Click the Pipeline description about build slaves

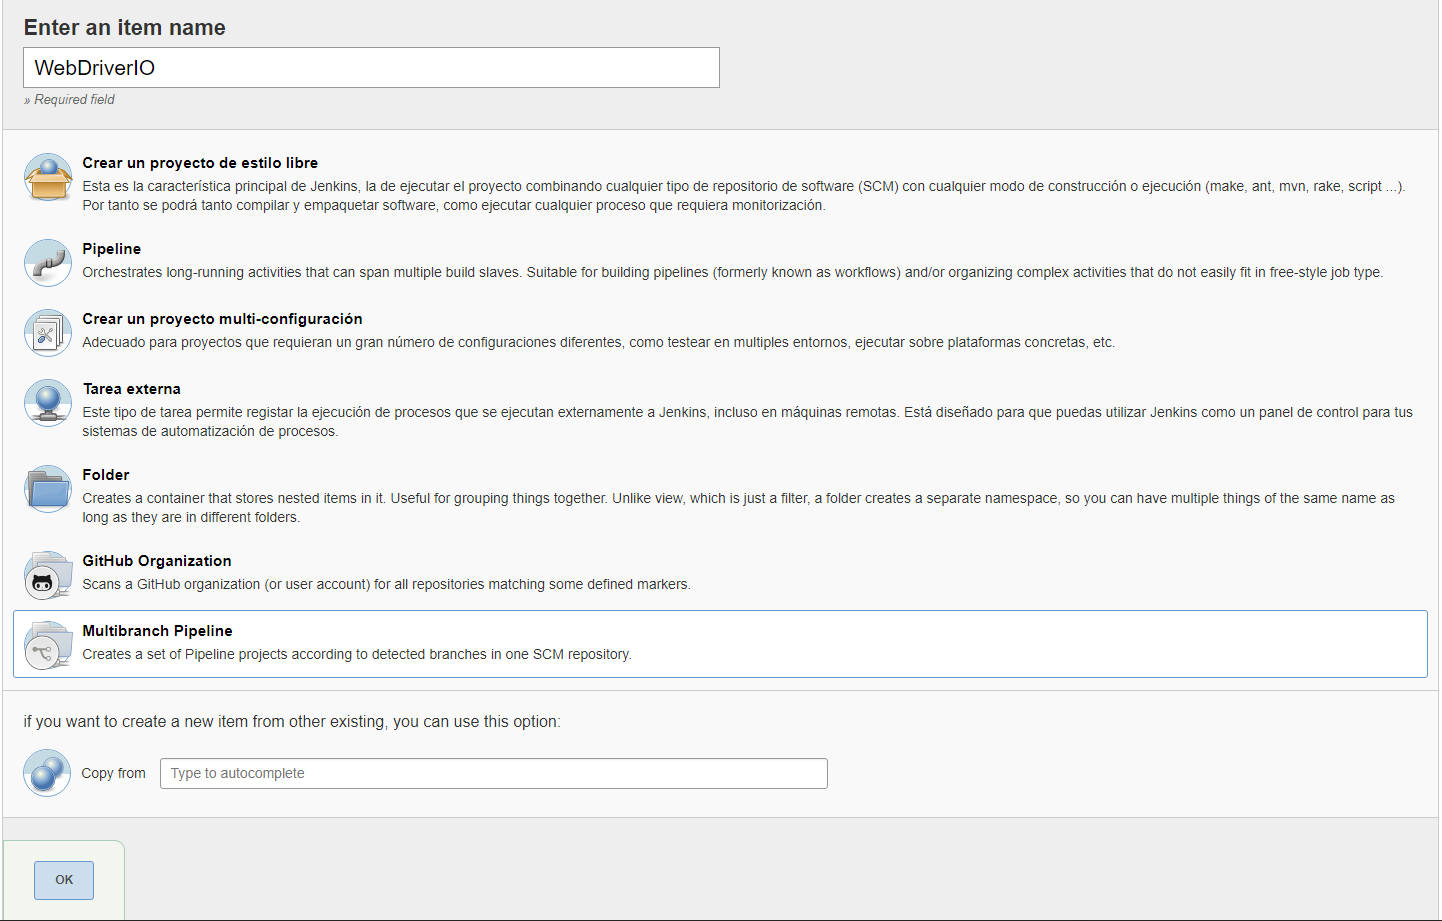[x=733, y=272]
